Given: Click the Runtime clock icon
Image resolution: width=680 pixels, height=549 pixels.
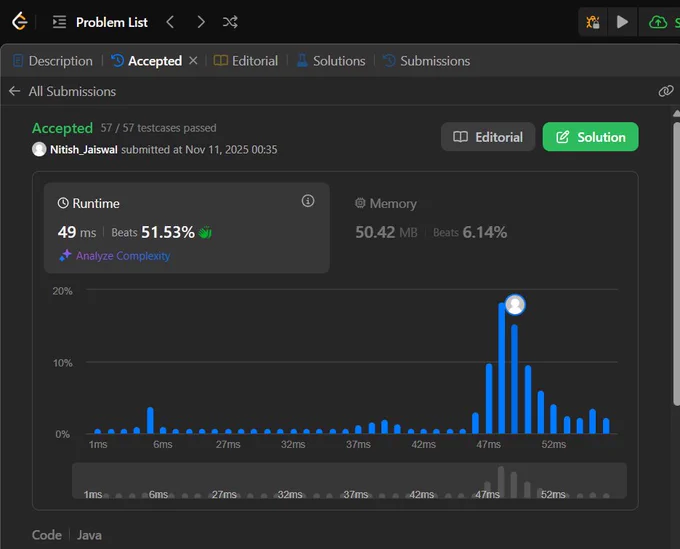Looking at the screenshot, I should click(63, 203).
